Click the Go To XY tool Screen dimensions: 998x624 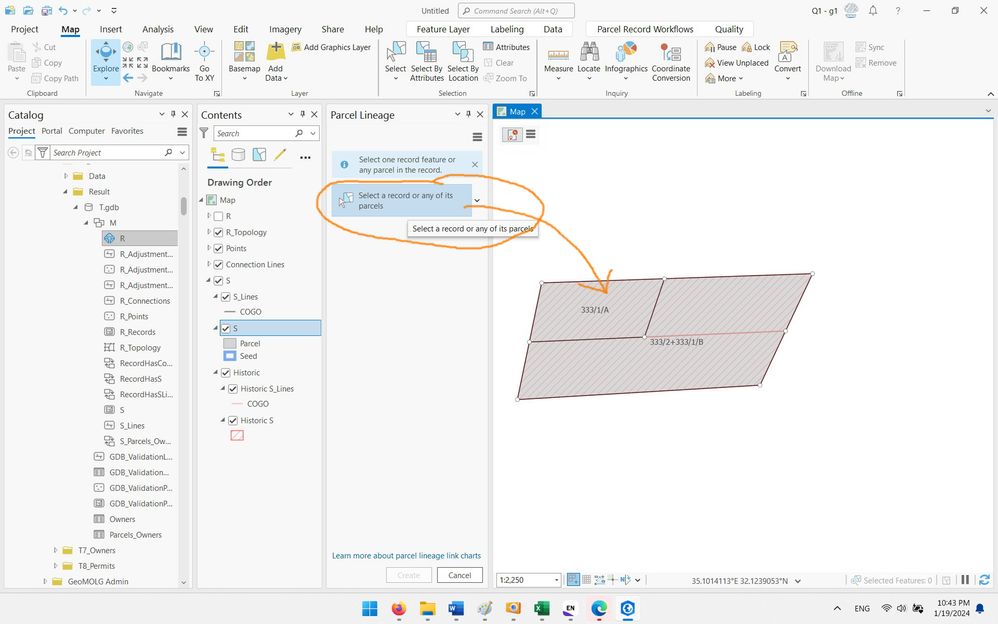(x=204, y=61)
